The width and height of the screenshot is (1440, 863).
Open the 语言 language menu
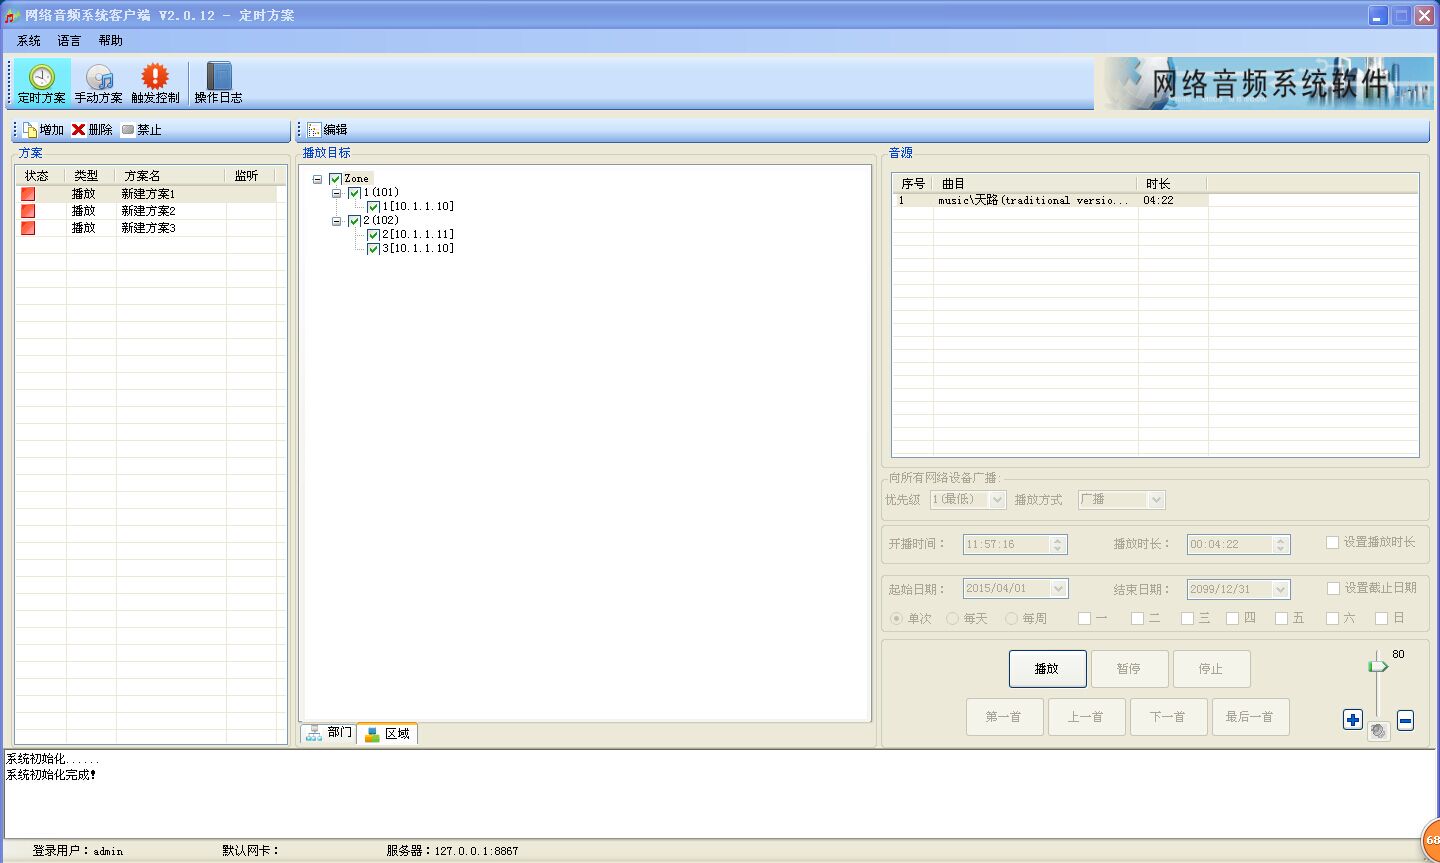coord(69,41)
